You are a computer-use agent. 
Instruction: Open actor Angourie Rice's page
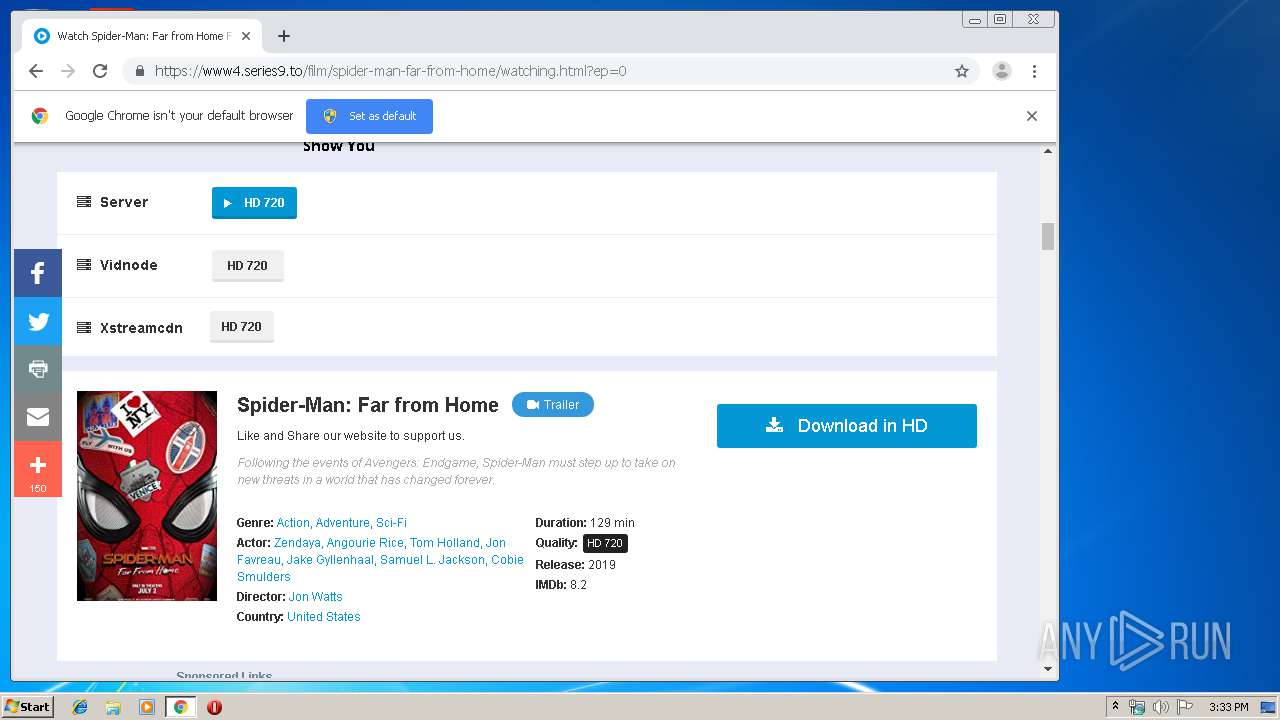[x=365, y=543]
